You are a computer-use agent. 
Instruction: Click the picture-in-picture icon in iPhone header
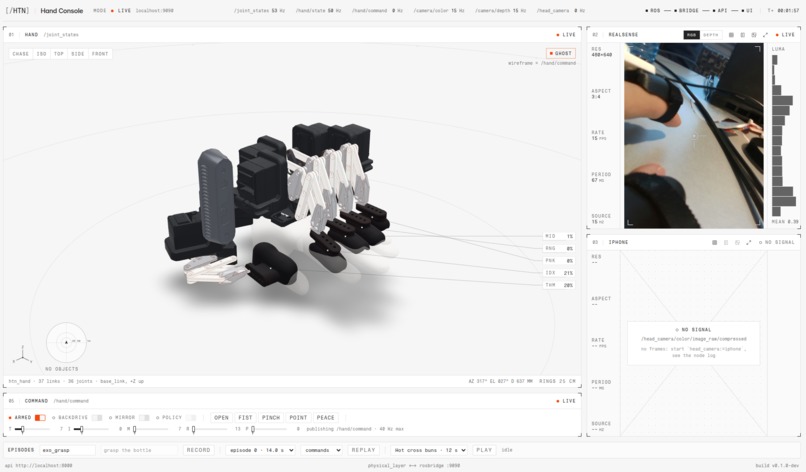[x=737, y=242]
